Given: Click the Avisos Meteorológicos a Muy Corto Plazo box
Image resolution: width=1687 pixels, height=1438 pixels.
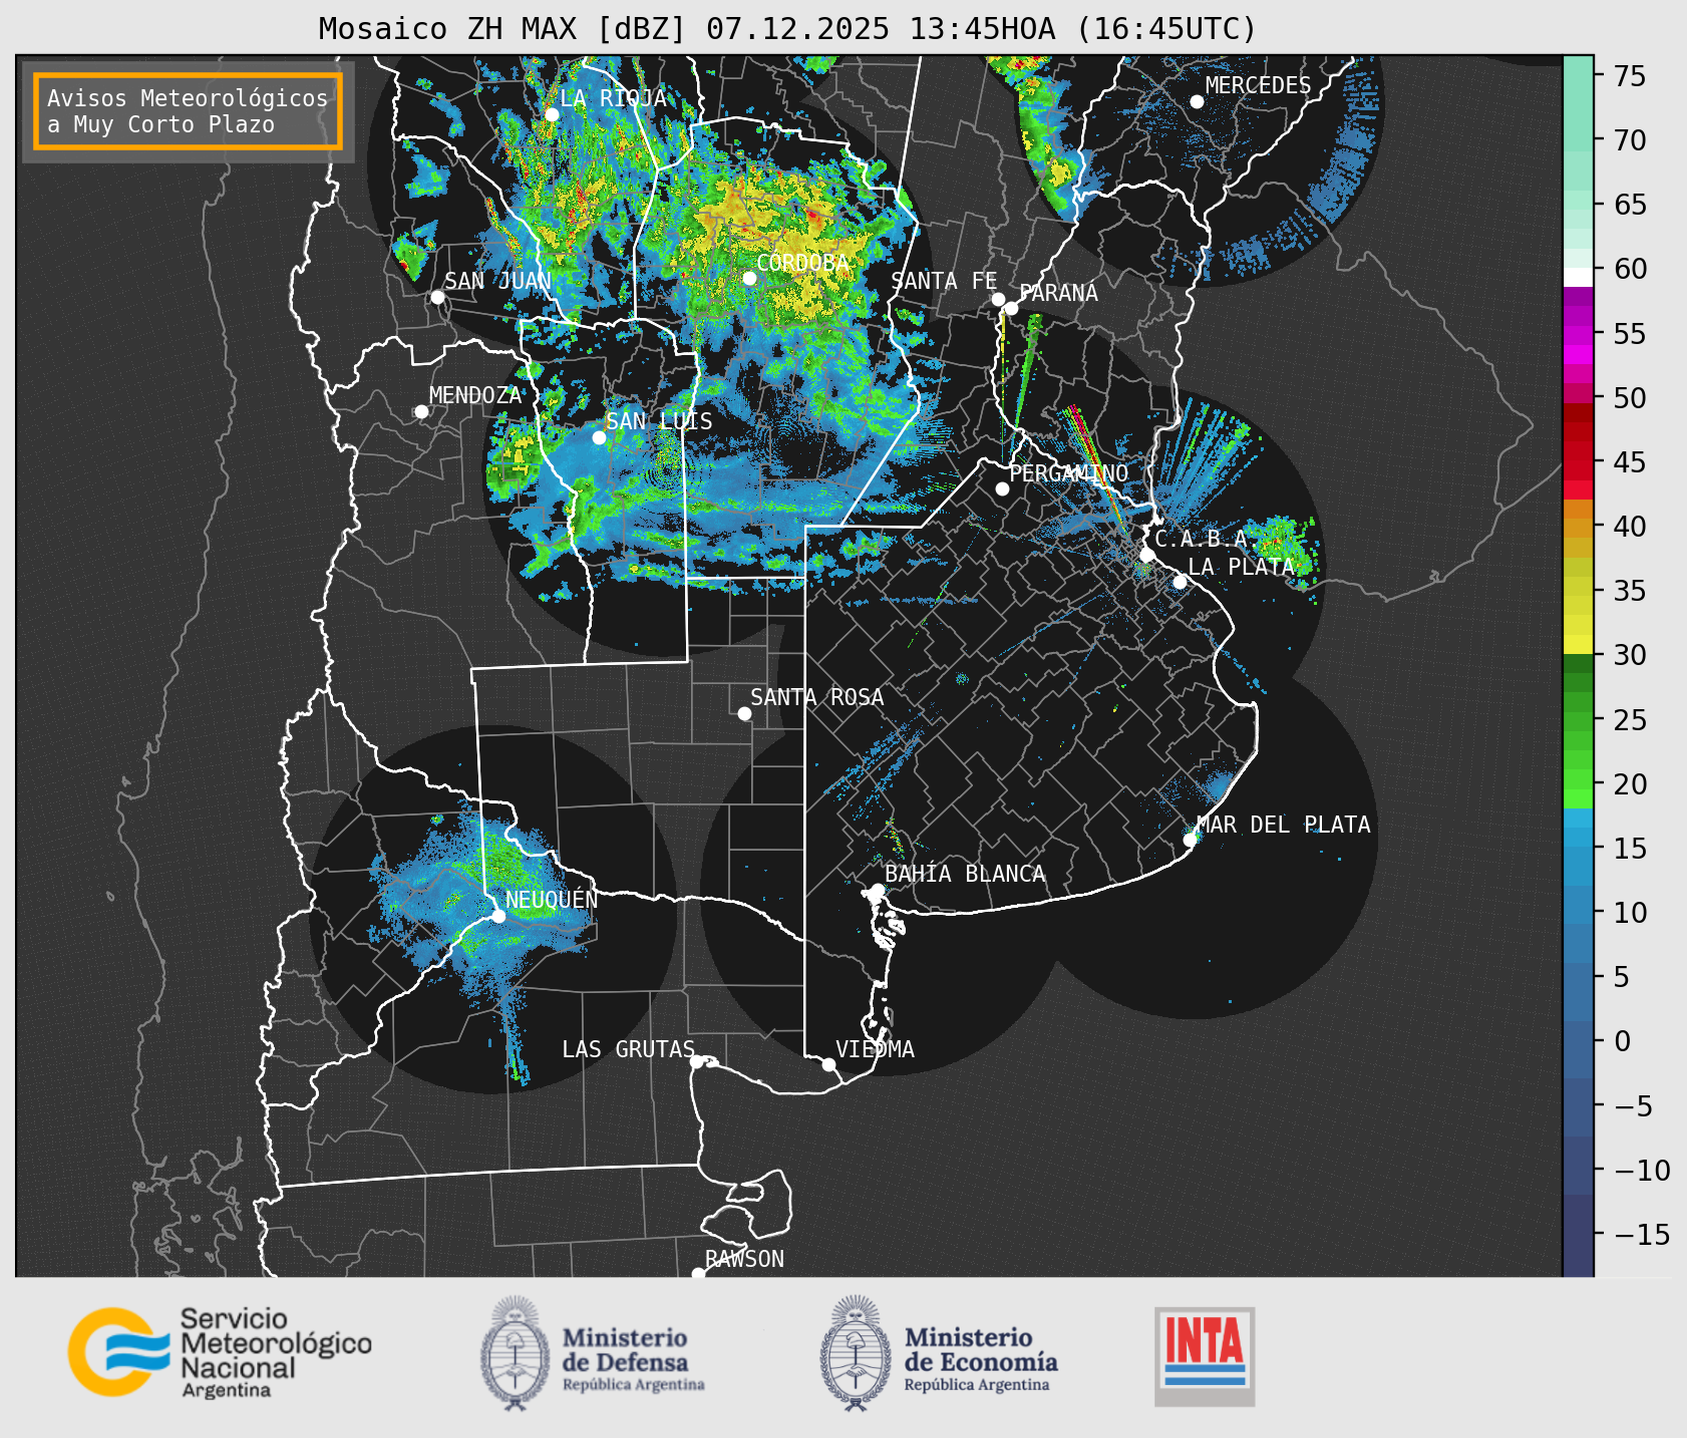Looking at the screenshot, I should pos(188,111).
